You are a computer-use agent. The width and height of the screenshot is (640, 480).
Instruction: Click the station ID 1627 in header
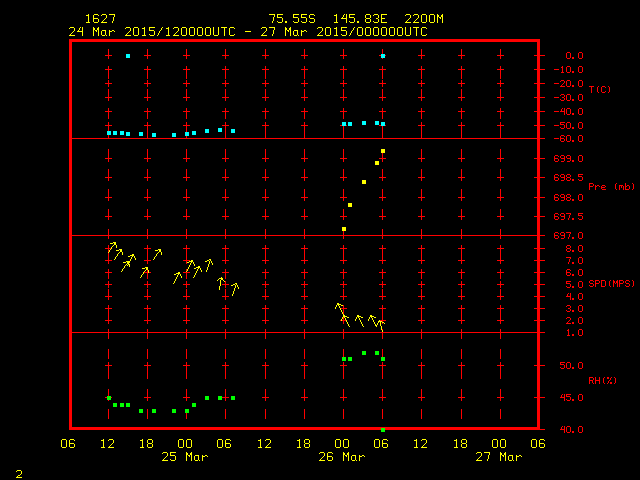[99, 19]
